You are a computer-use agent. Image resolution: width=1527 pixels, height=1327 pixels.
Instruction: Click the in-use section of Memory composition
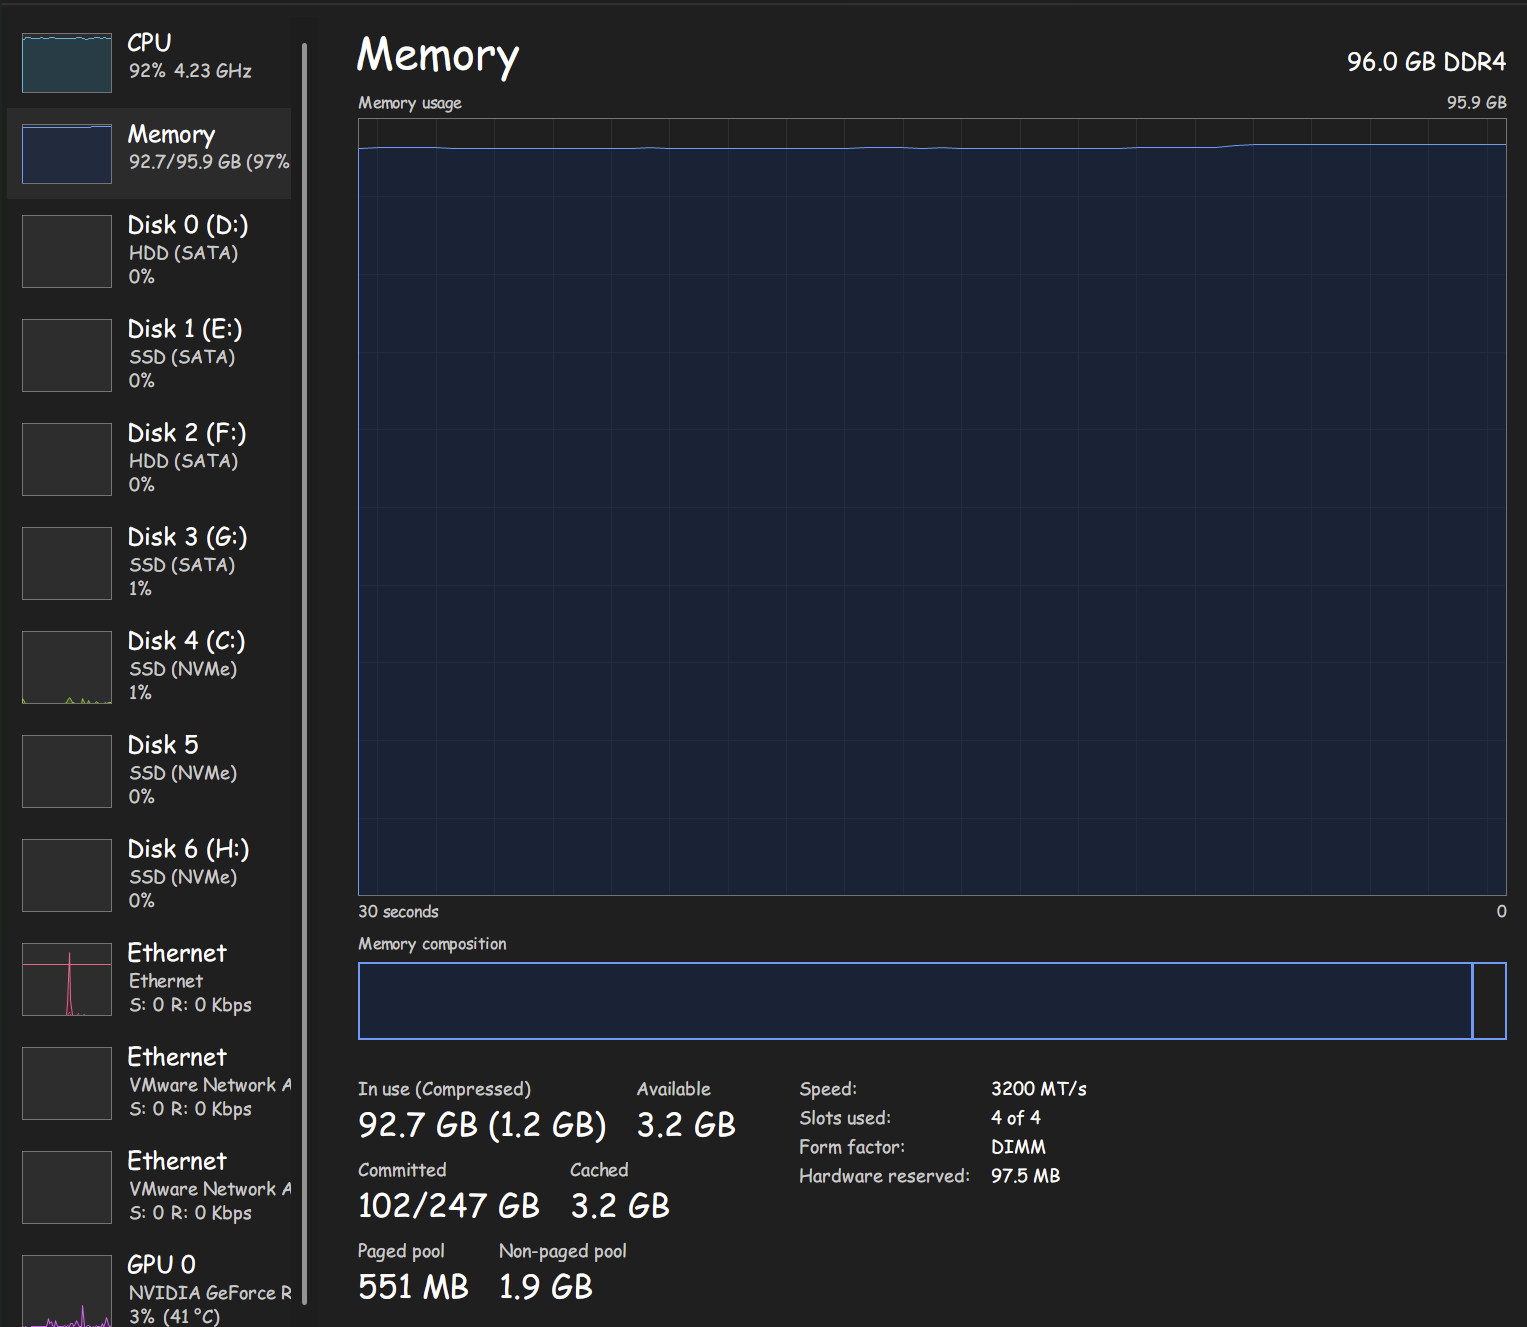click(x=915, y=1001)
